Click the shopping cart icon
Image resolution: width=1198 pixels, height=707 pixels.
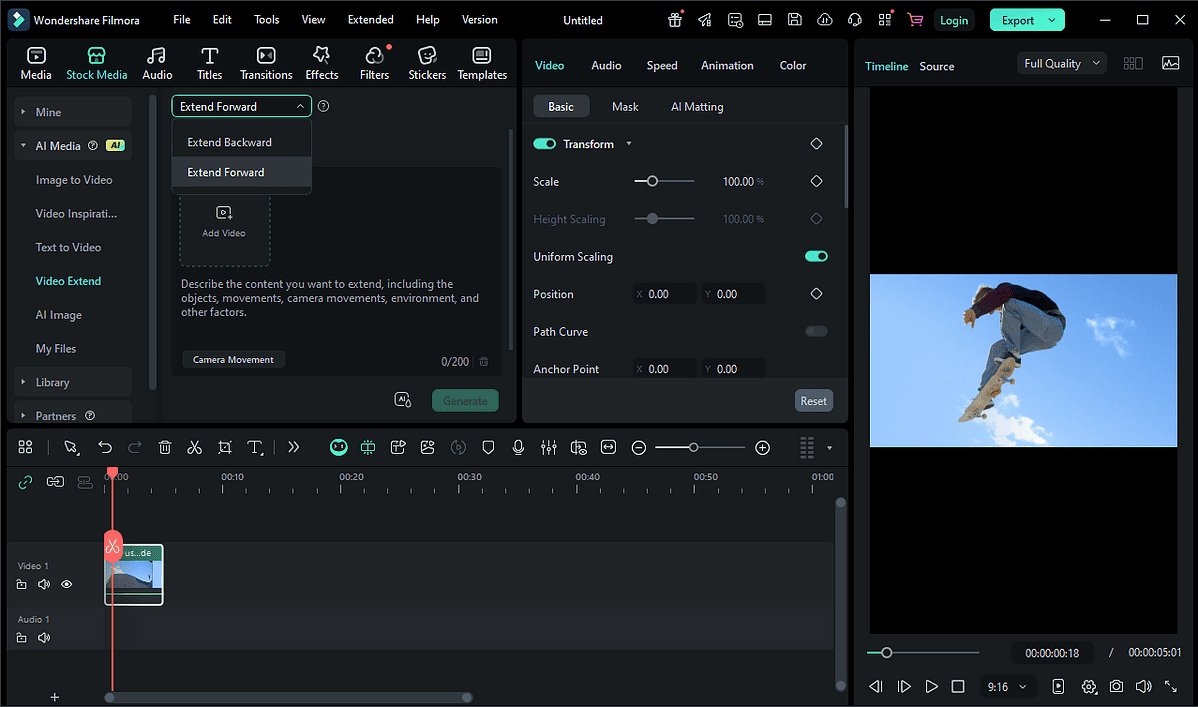coord(915,20)
